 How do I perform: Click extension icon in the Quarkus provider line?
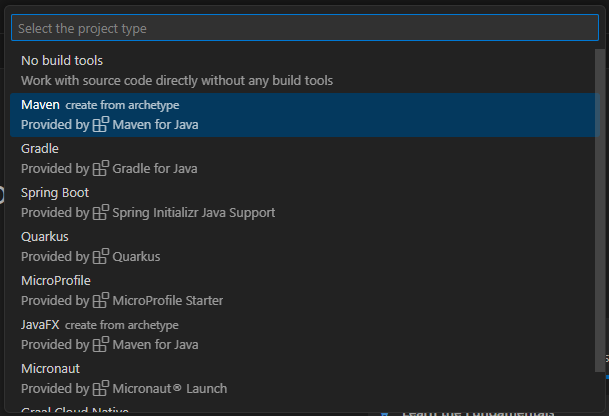[100, 257]
